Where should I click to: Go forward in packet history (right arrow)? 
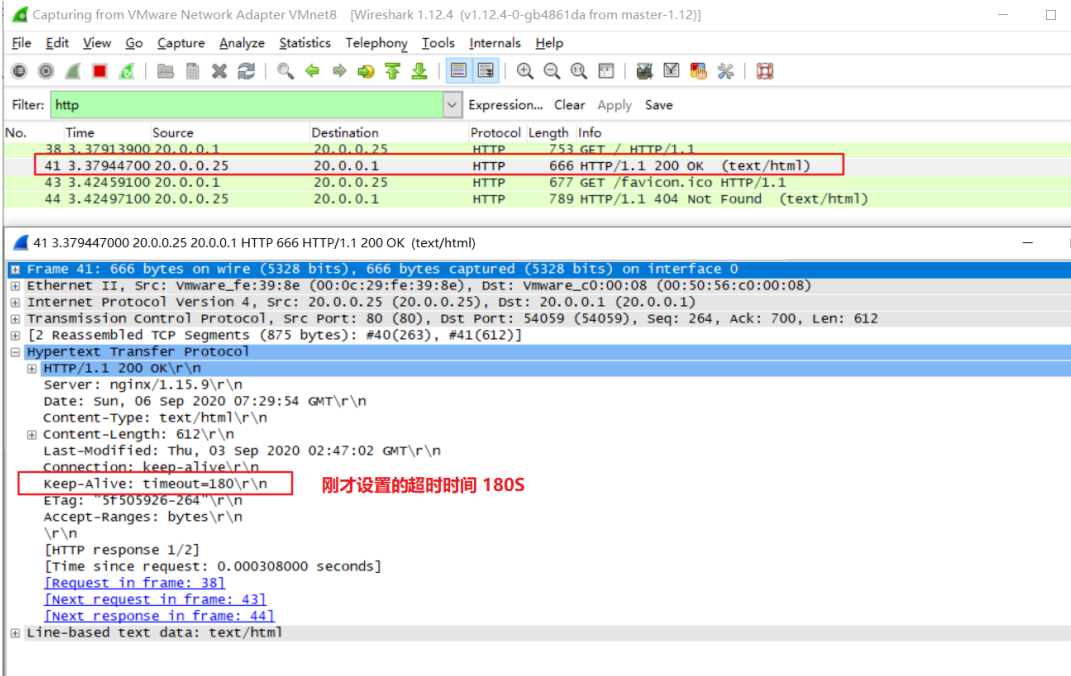[x=339, y=71]
